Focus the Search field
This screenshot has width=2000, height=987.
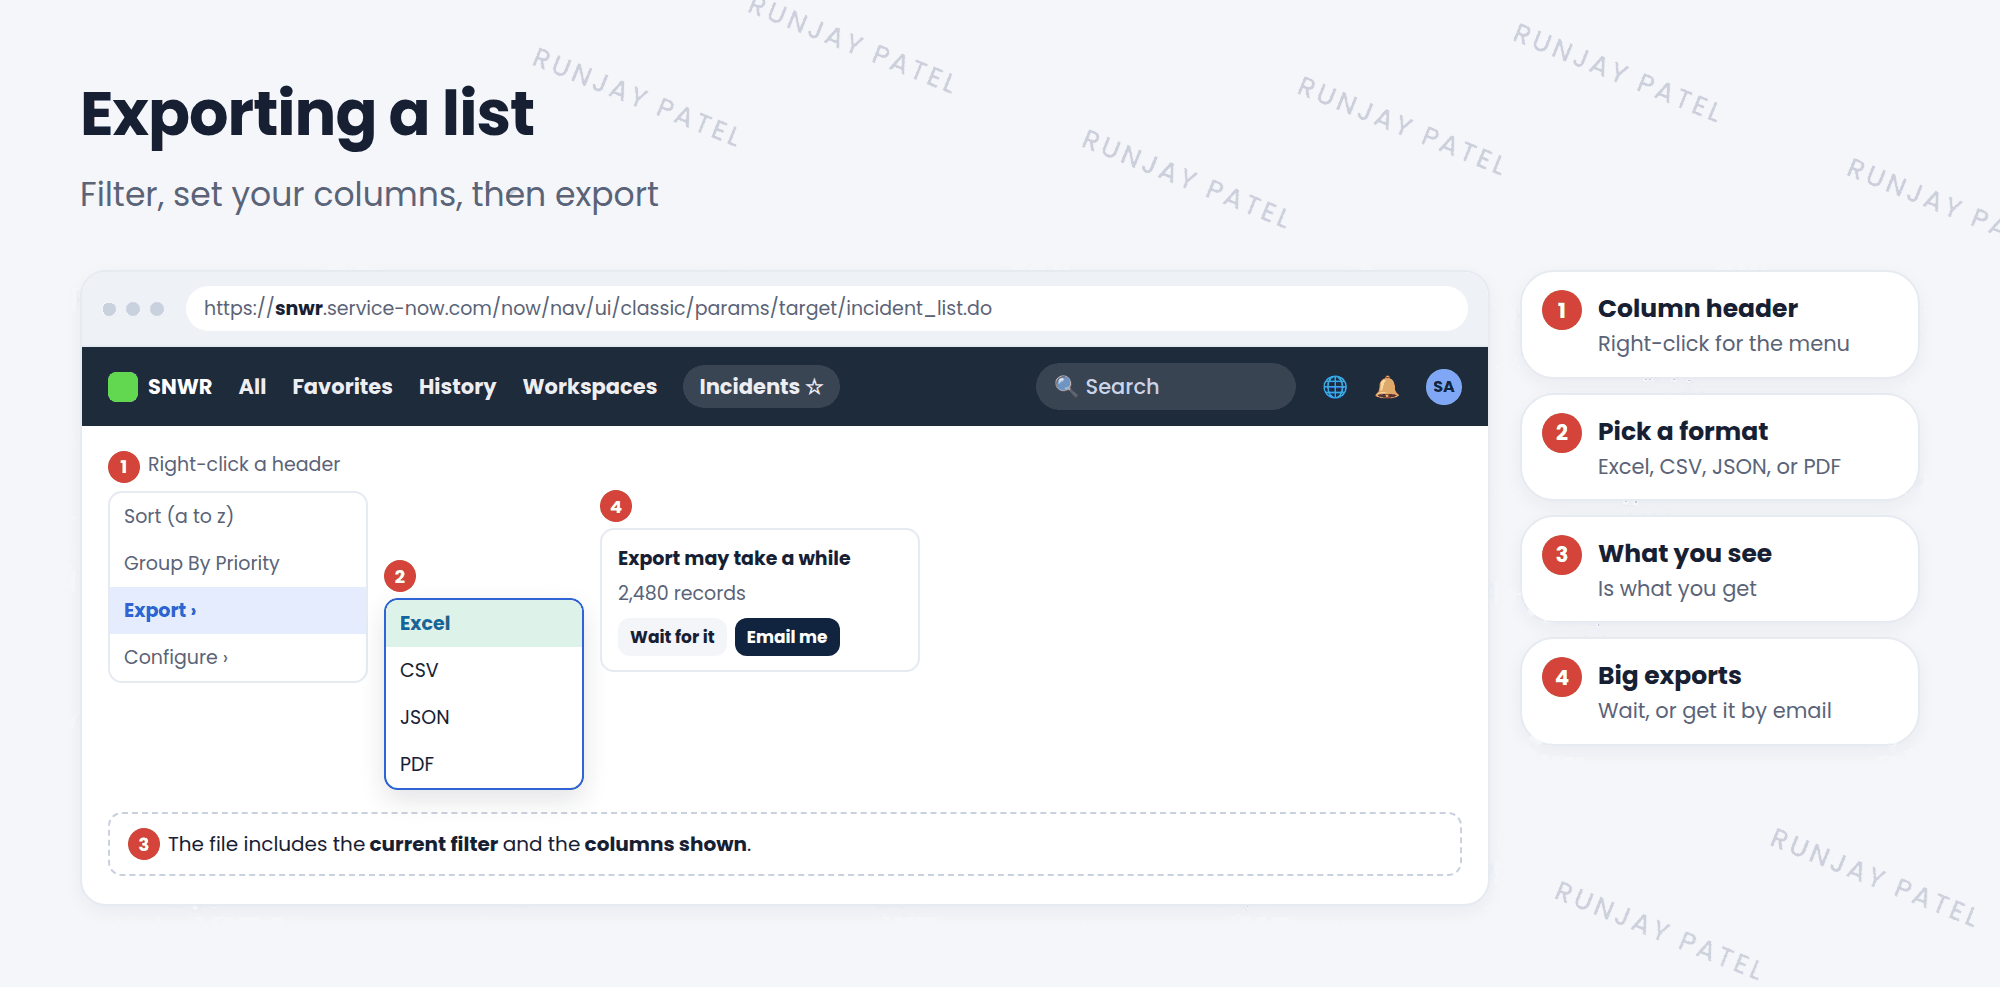point(1166,386)
